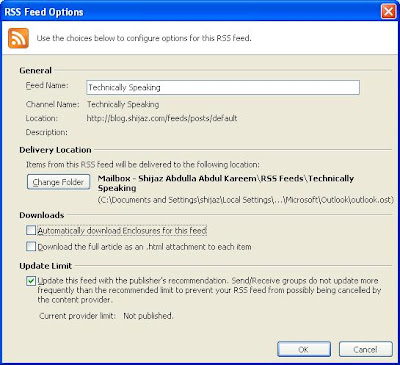Image resolution: width=400 pixels, height=365 pixels.
Task: Confirm settings with the OK button
Action: [x=304, y=349]
